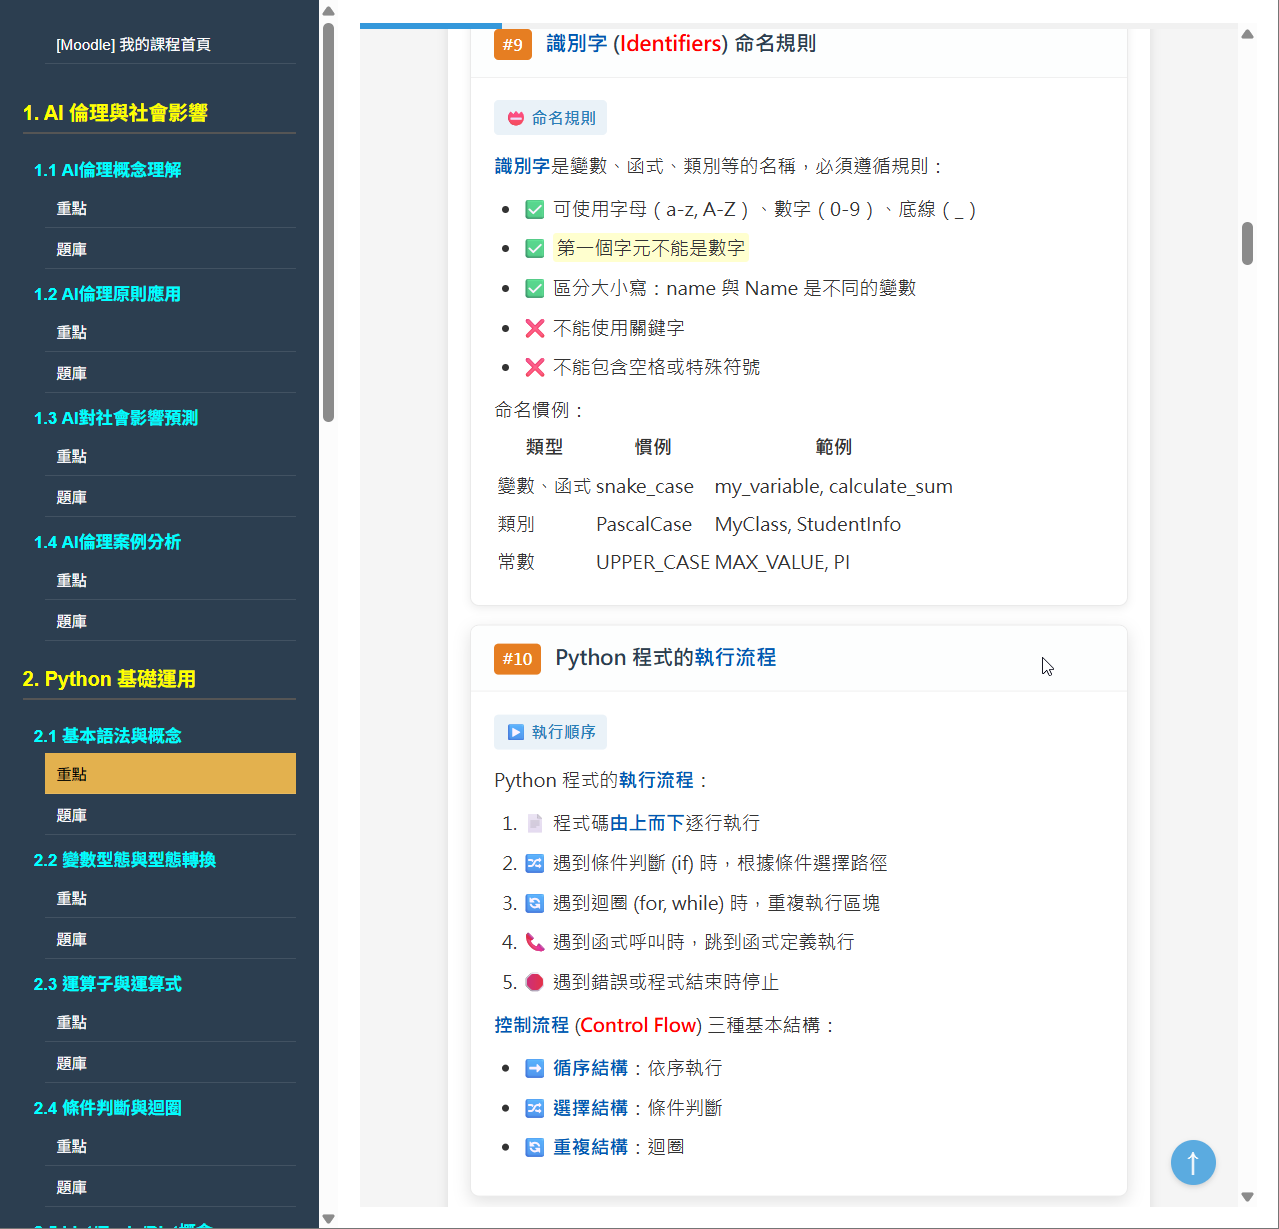
Task: Open 題庫 under 1.3 AI對社會影響預測
Action: tap(170, 498)
